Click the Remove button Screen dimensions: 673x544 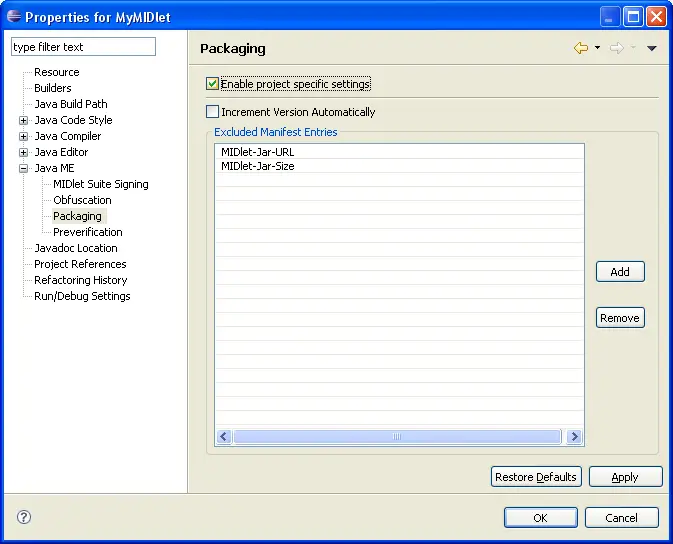click(620, 318)
